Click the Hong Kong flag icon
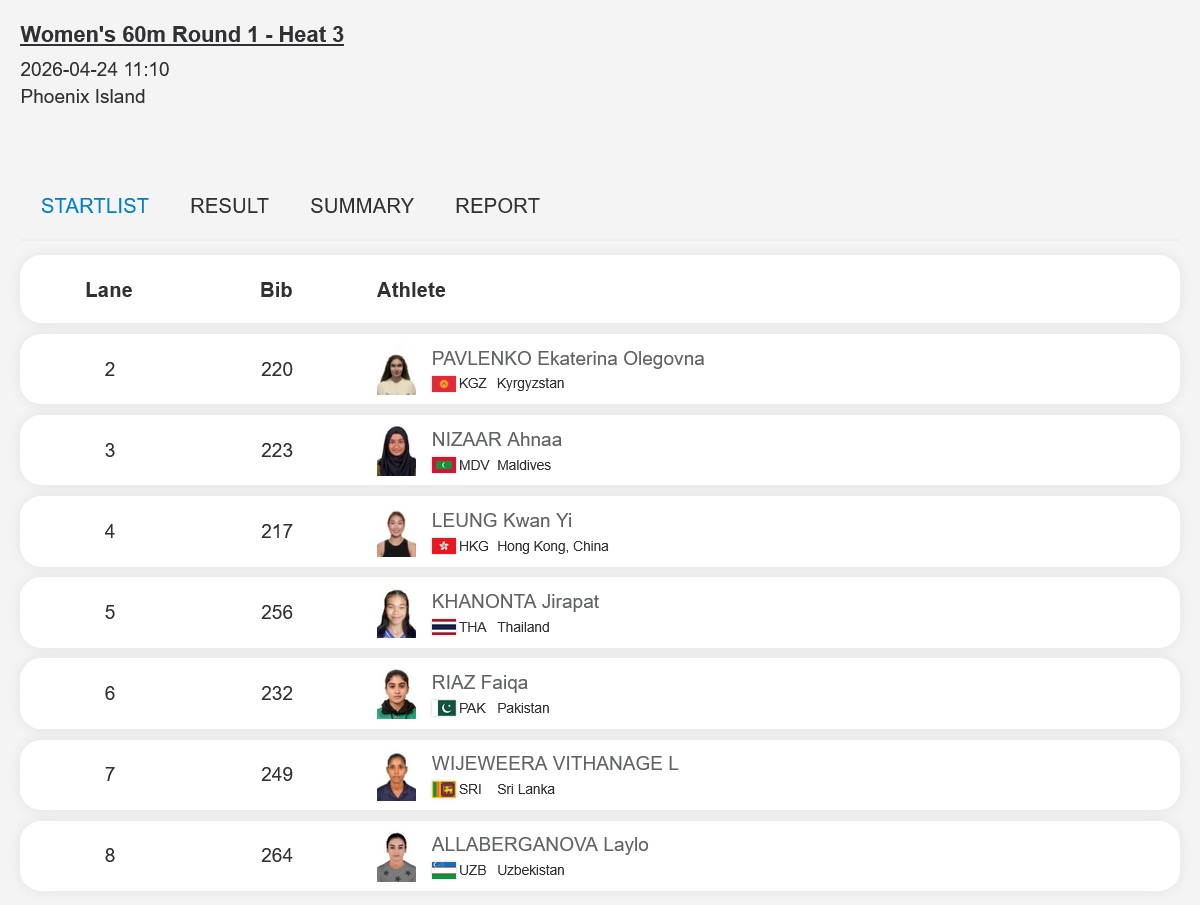This screenshot has width=1200, height=905. [x=443, y=546]
